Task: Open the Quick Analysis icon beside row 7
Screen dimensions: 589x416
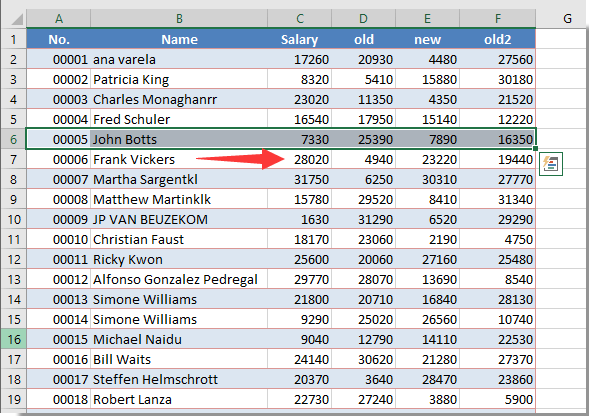Action: [x=551, y=164]
